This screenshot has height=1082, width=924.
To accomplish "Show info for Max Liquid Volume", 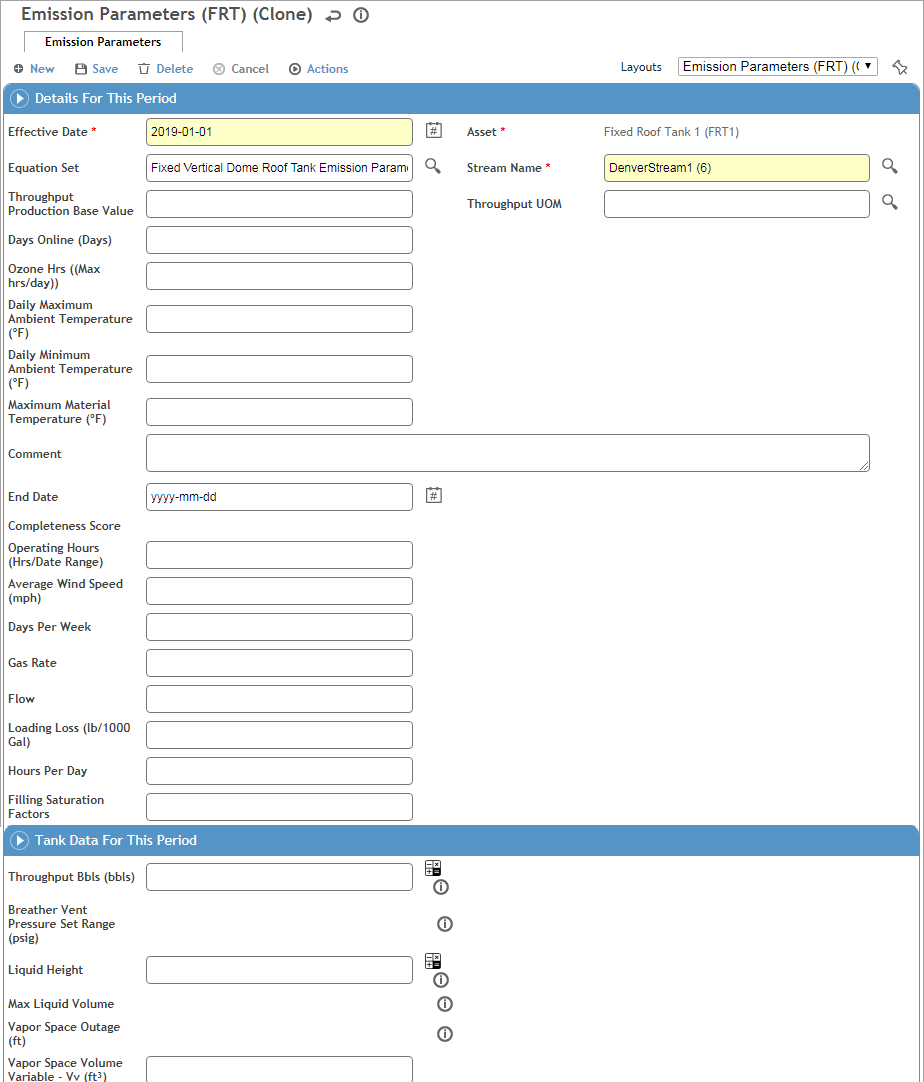I will [445, 1004].
